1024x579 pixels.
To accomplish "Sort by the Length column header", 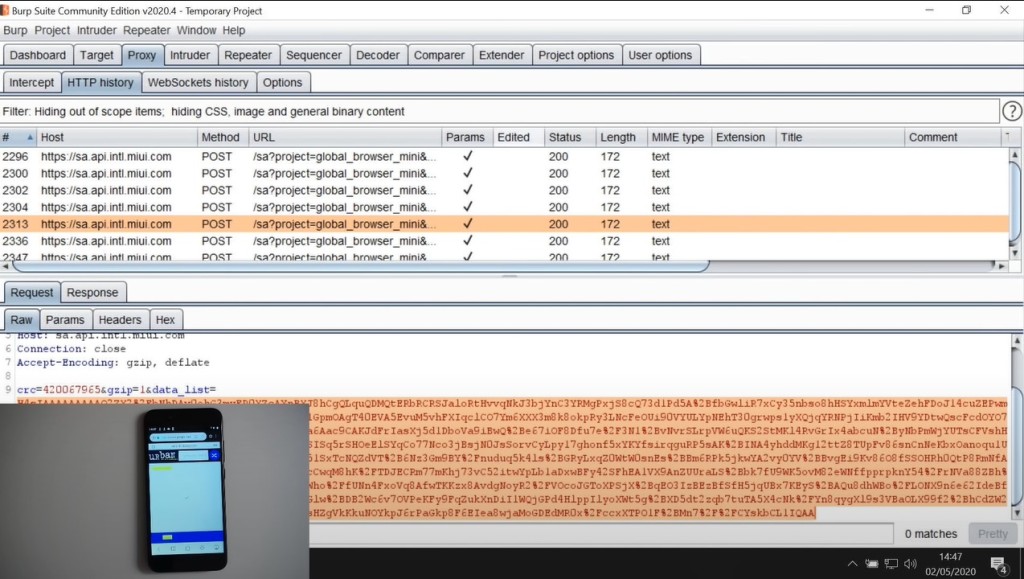I will pos(621,137).
